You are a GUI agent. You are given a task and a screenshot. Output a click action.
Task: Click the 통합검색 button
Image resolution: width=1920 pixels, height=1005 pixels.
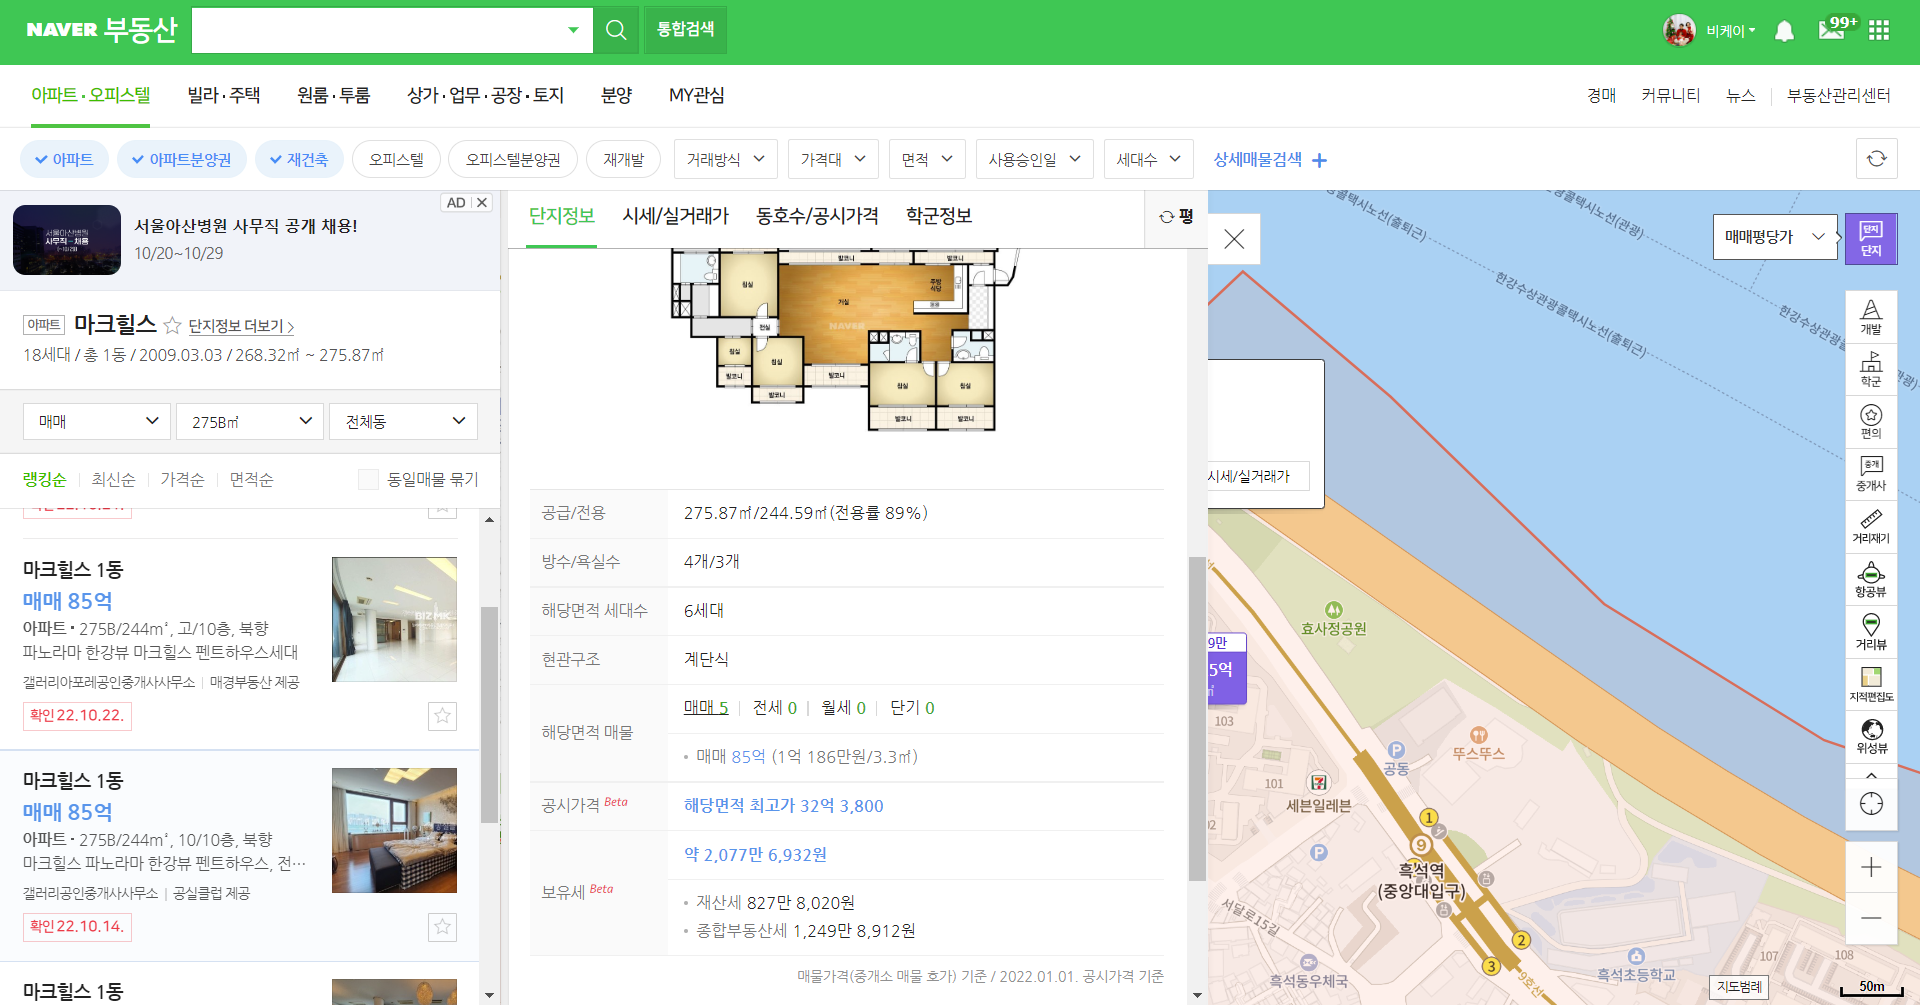(x=685, y=30)
